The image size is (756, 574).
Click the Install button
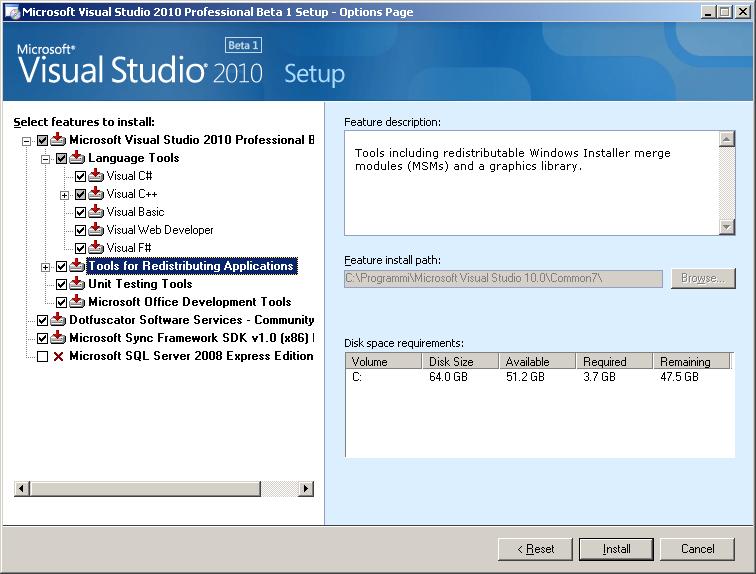pos(616,549)
